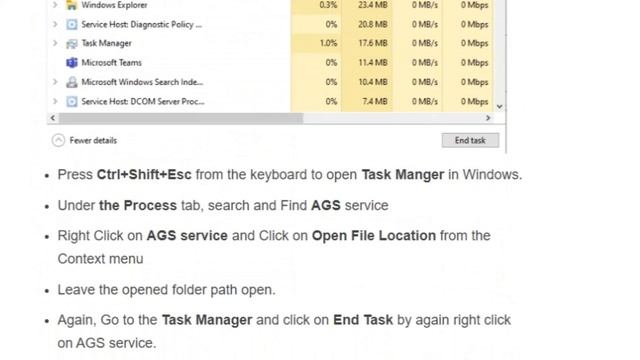
Task: Expand the Task Manager process group
Action: pyautogui.click(x=55, y=43)
